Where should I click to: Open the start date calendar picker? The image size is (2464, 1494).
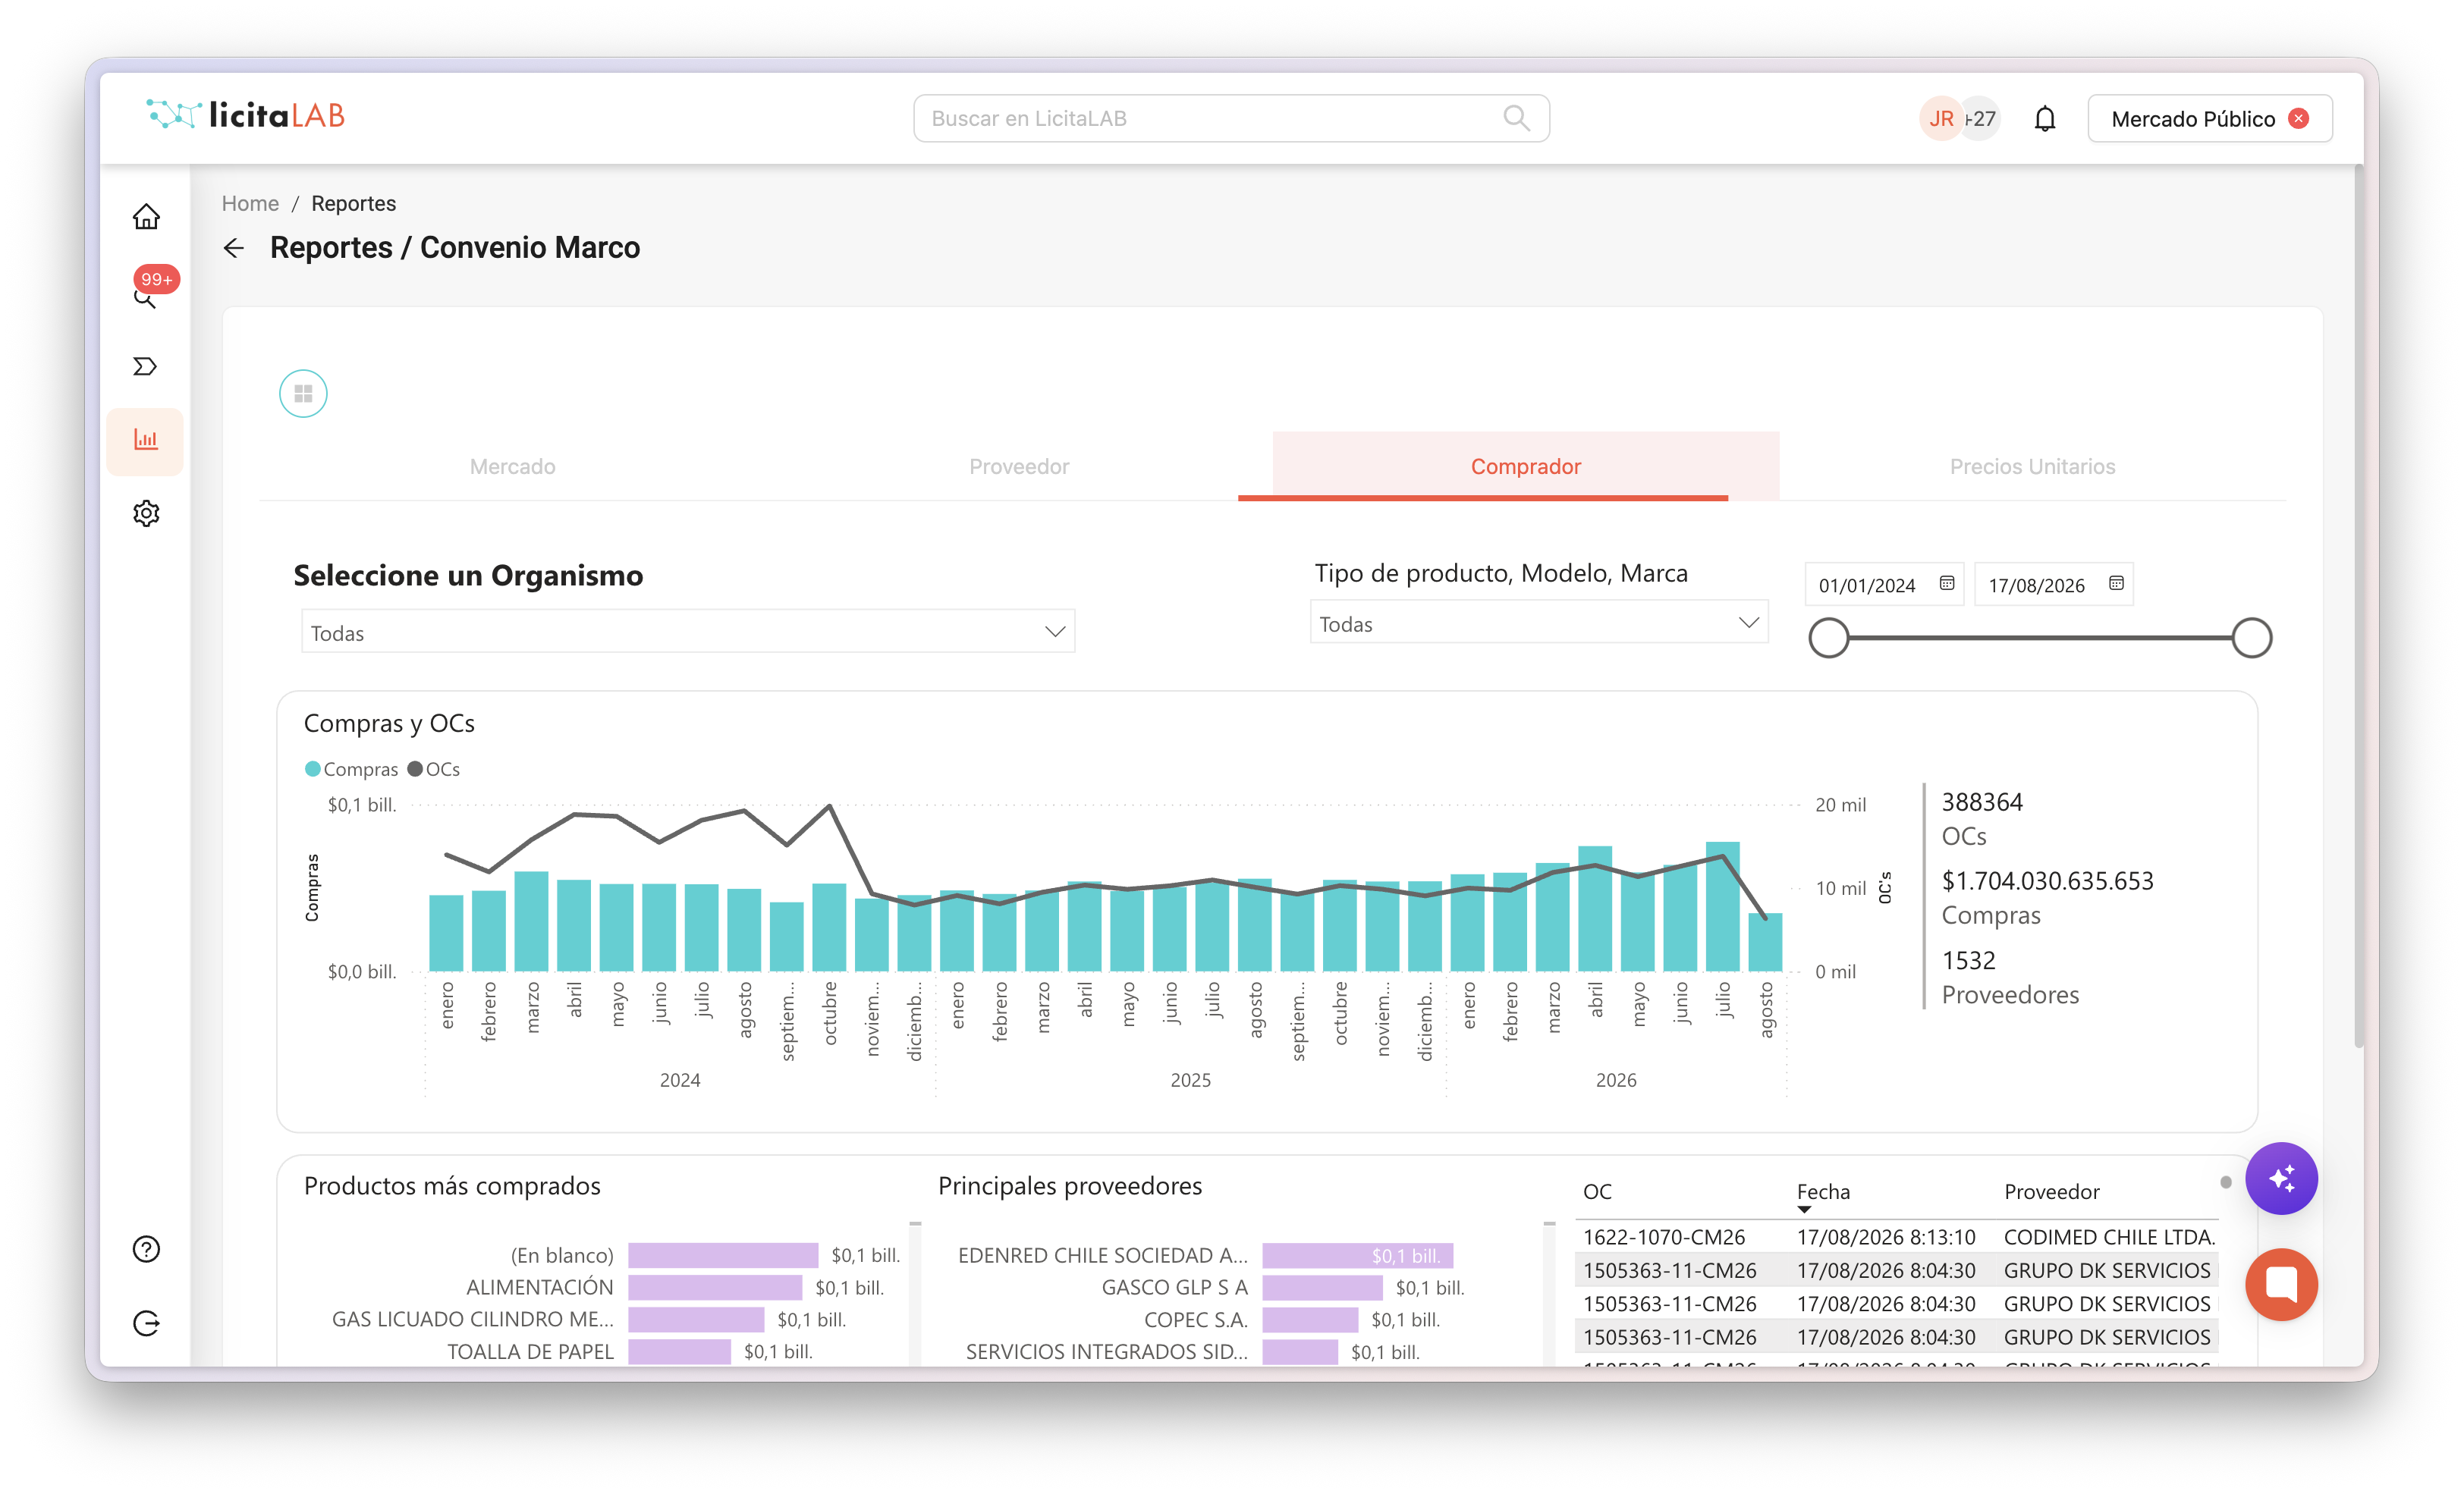(1946, 584)
